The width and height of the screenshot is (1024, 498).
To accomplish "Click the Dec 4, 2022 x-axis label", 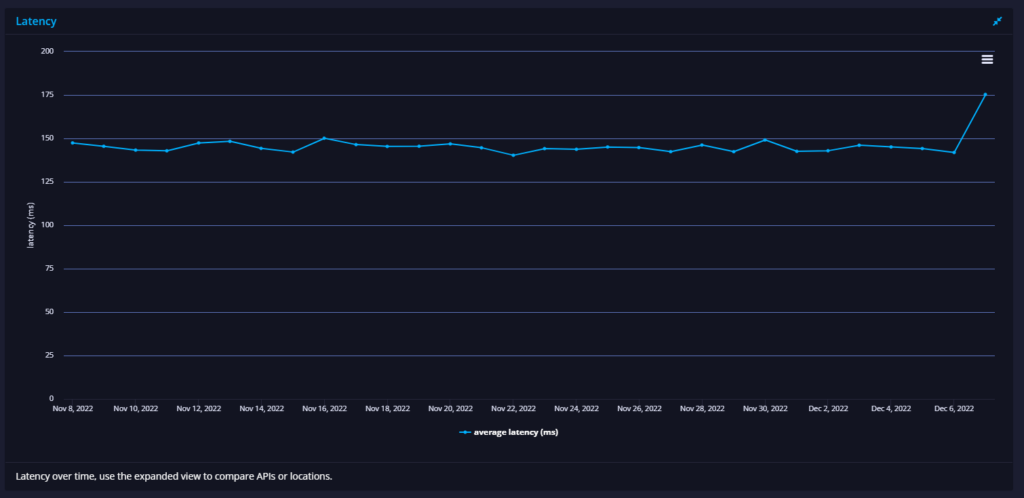I will coord(891,409).
